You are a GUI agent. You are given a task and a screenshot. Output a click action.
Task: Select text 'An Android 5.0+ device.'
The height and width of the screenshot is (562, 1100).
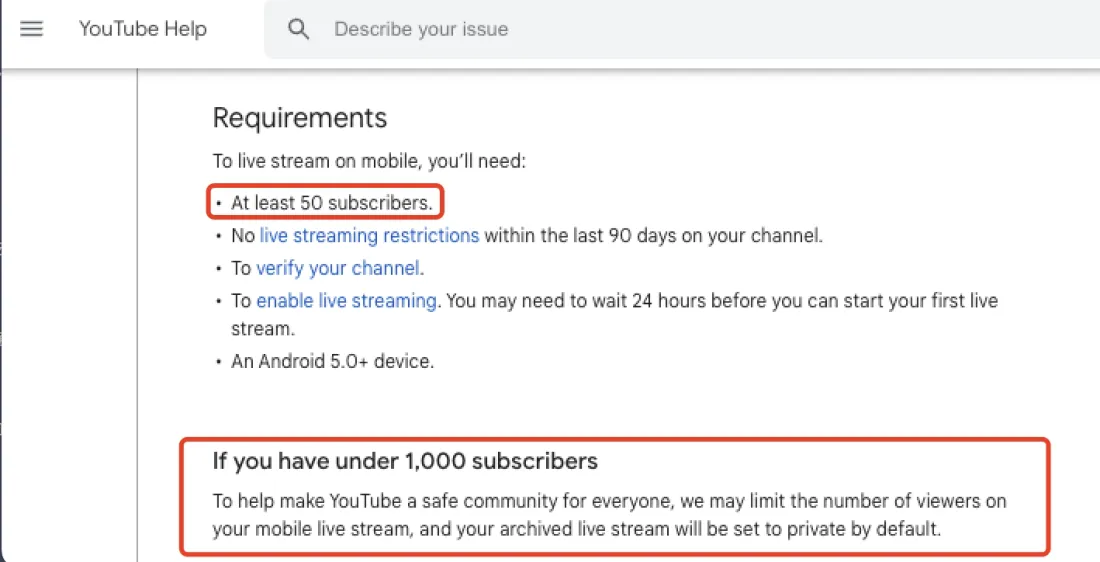pyautogui.click(x=333, y=361)
